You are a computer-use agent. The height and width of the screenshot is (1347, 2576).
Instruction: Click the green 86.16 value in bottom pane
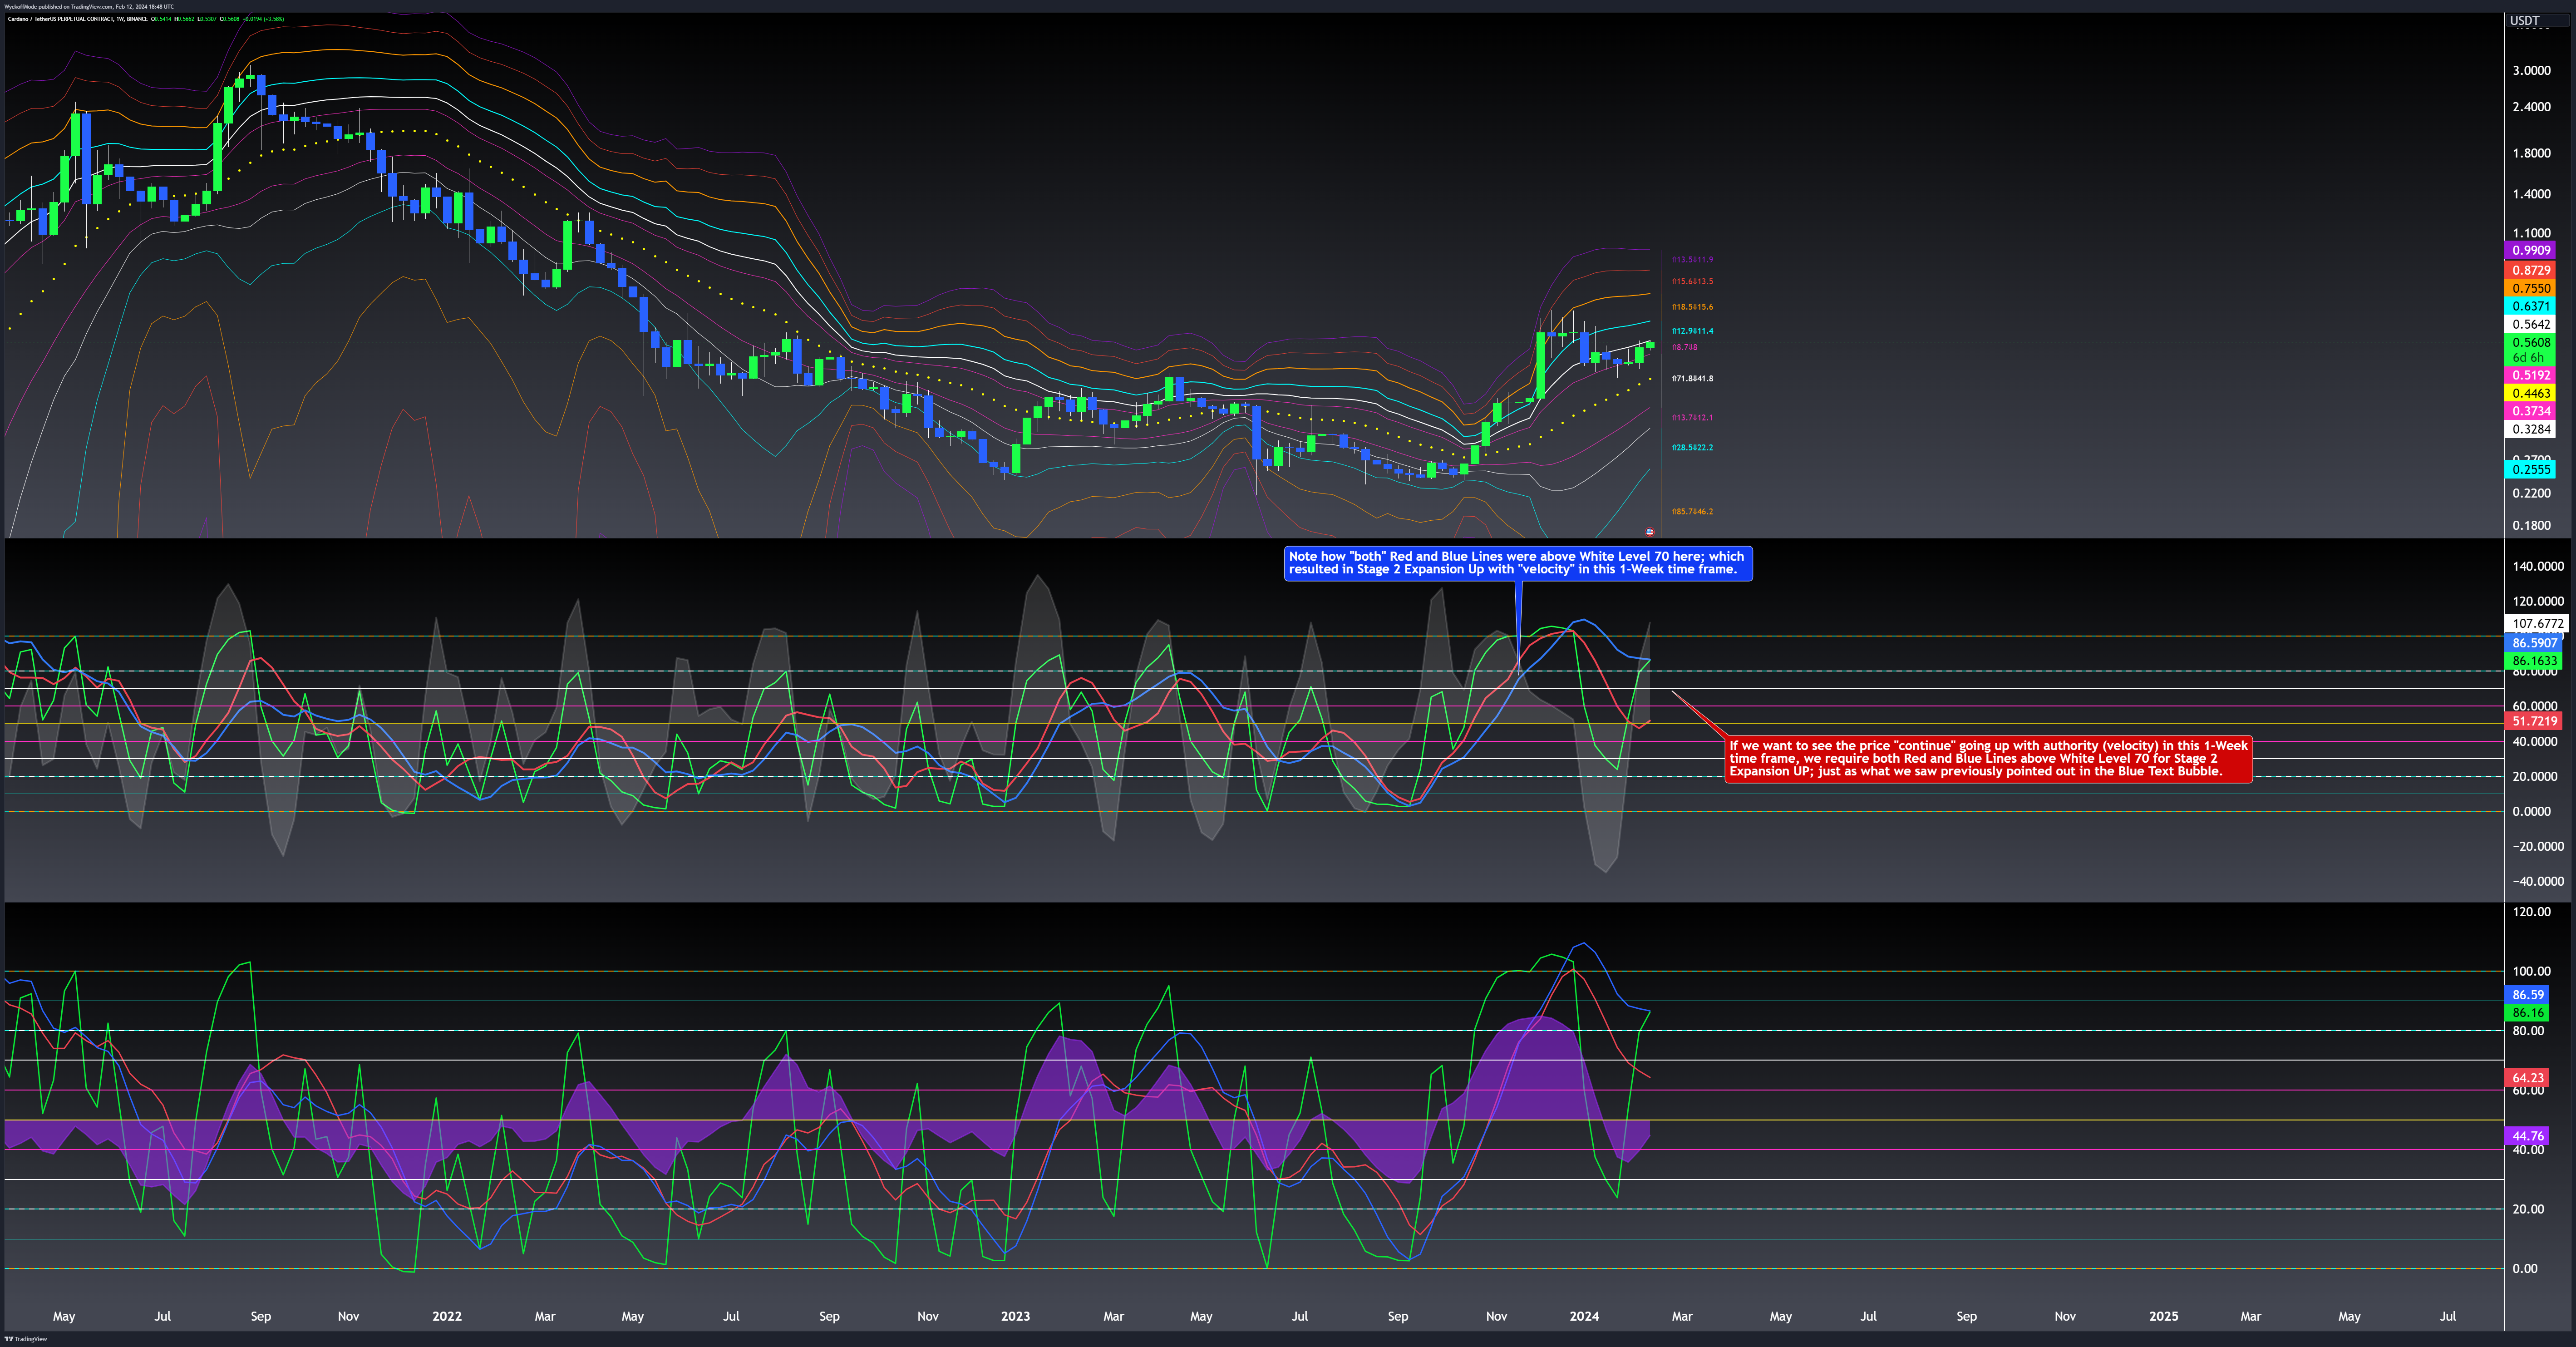[2528, 1013]
